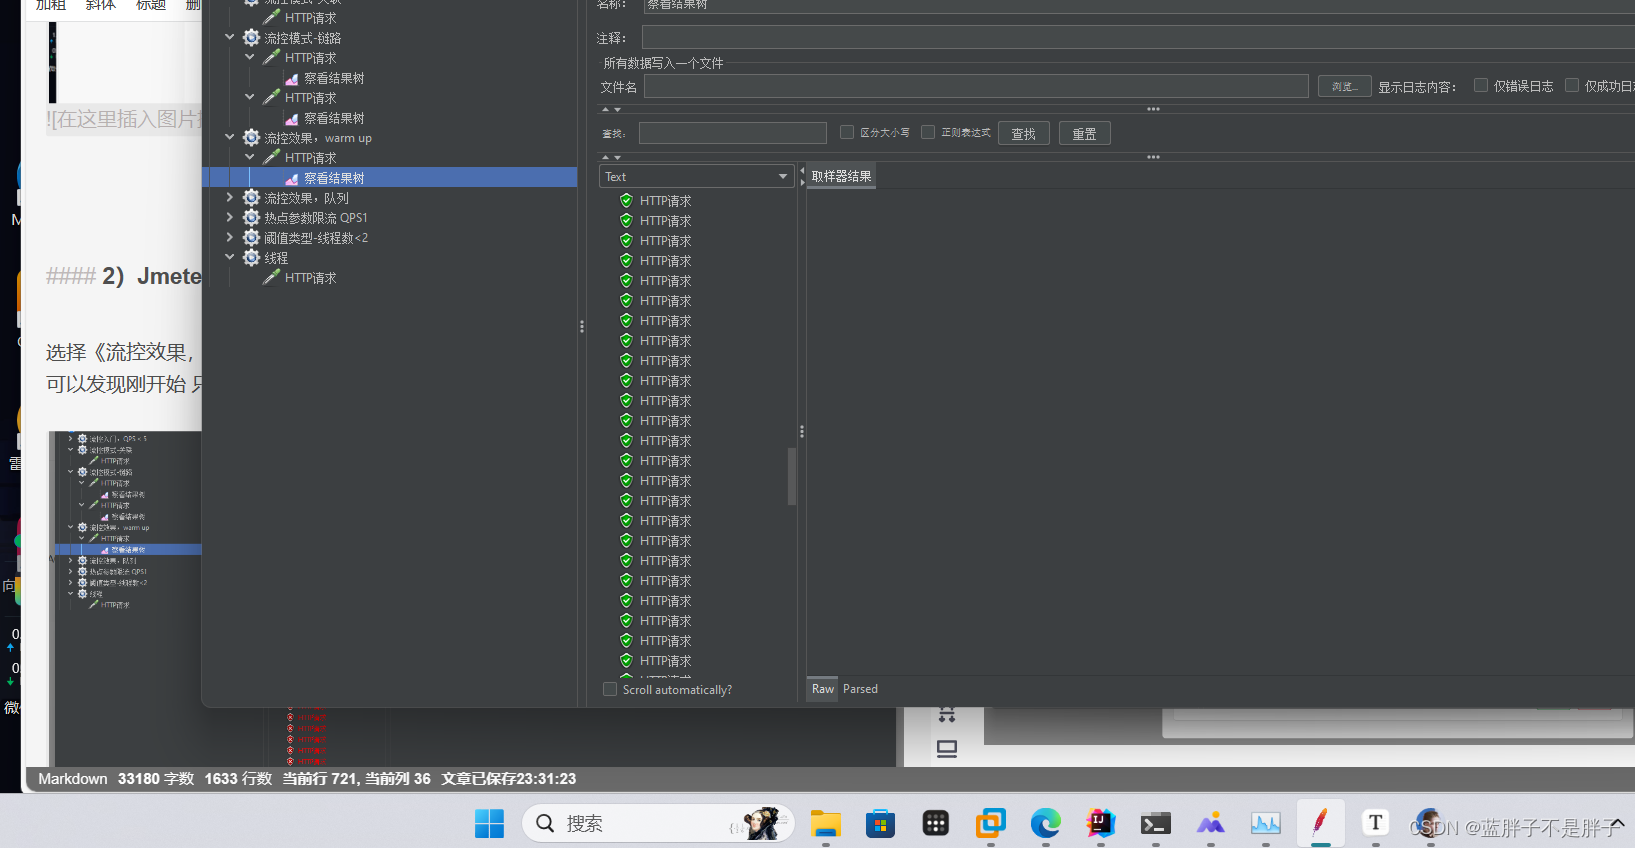Click 查找 search button

coord(1024,133)
